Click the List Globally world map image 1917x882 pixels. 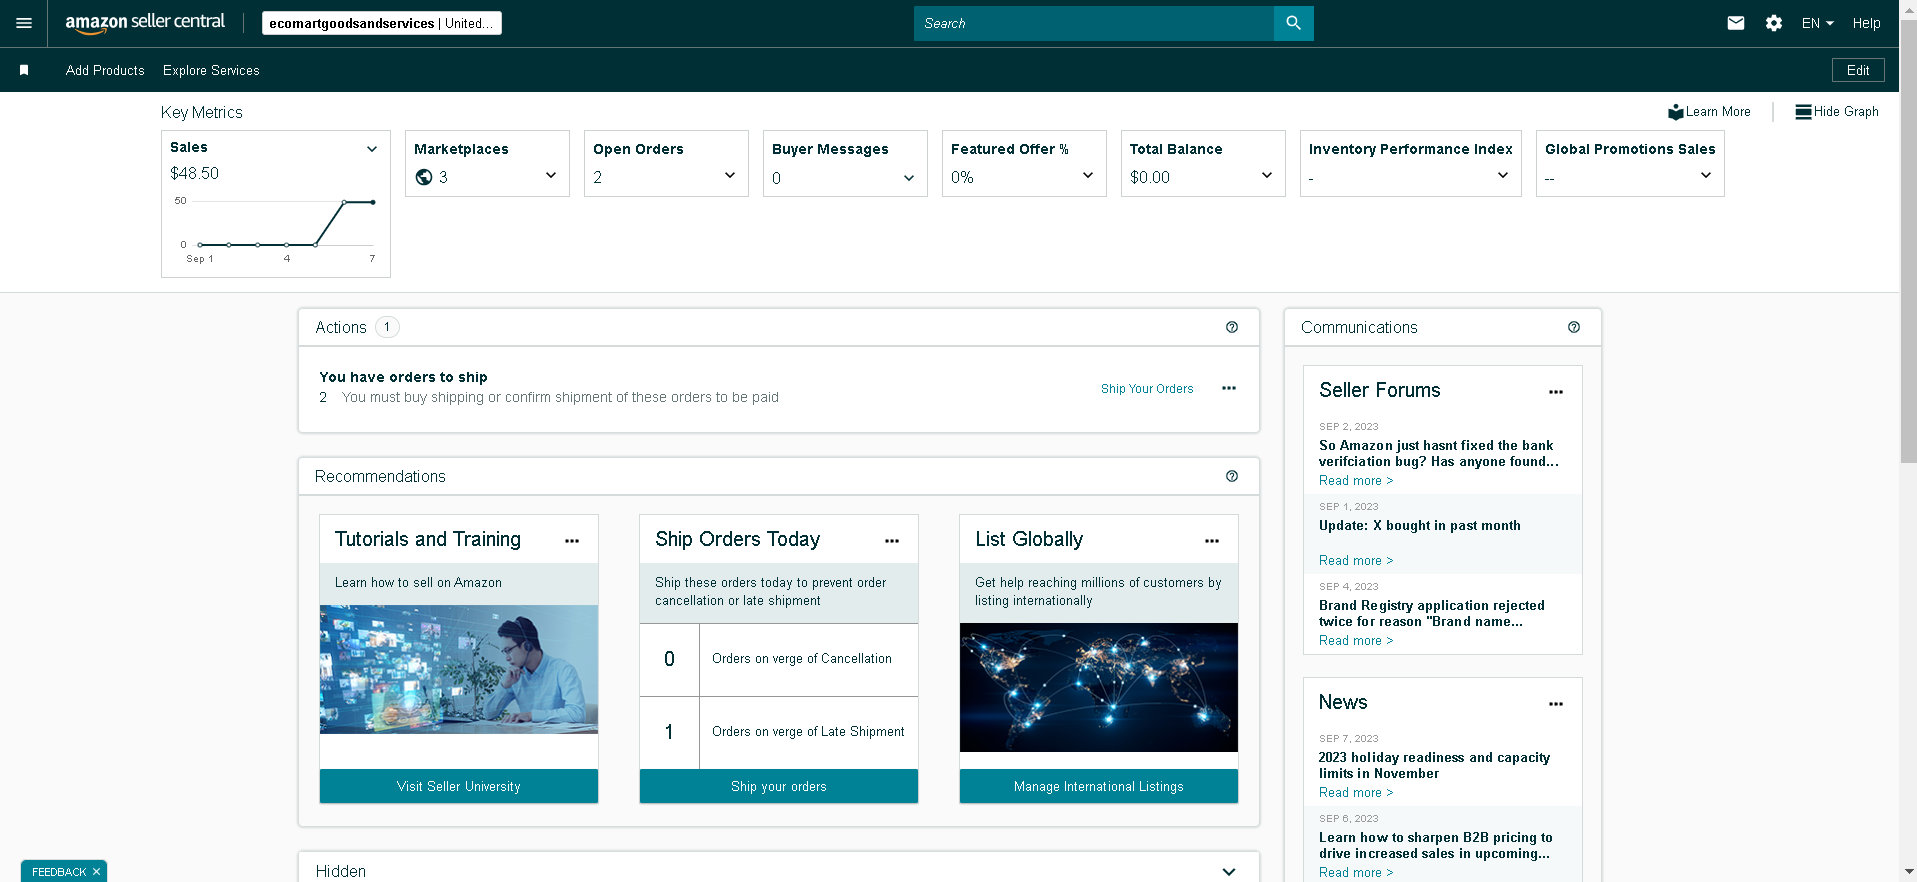click(x=1099, y=687)
